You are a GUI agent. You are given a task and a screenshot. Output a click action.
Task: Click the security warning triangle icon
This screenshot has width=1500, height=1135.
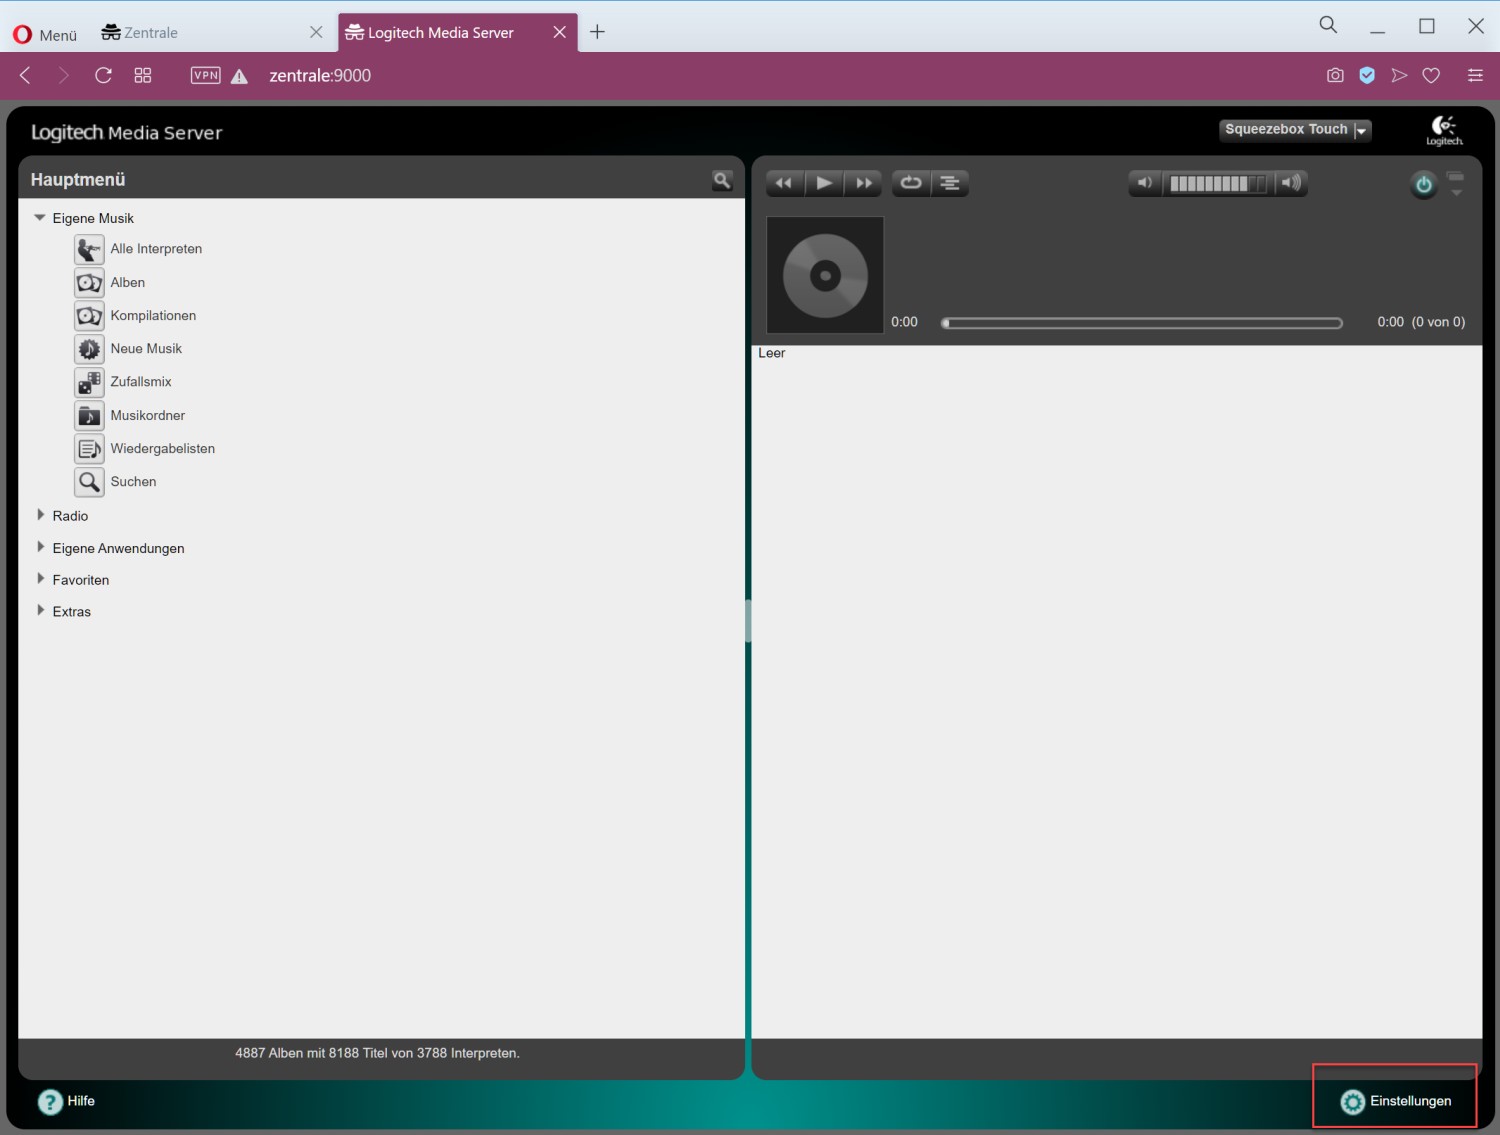click(239, 76)
